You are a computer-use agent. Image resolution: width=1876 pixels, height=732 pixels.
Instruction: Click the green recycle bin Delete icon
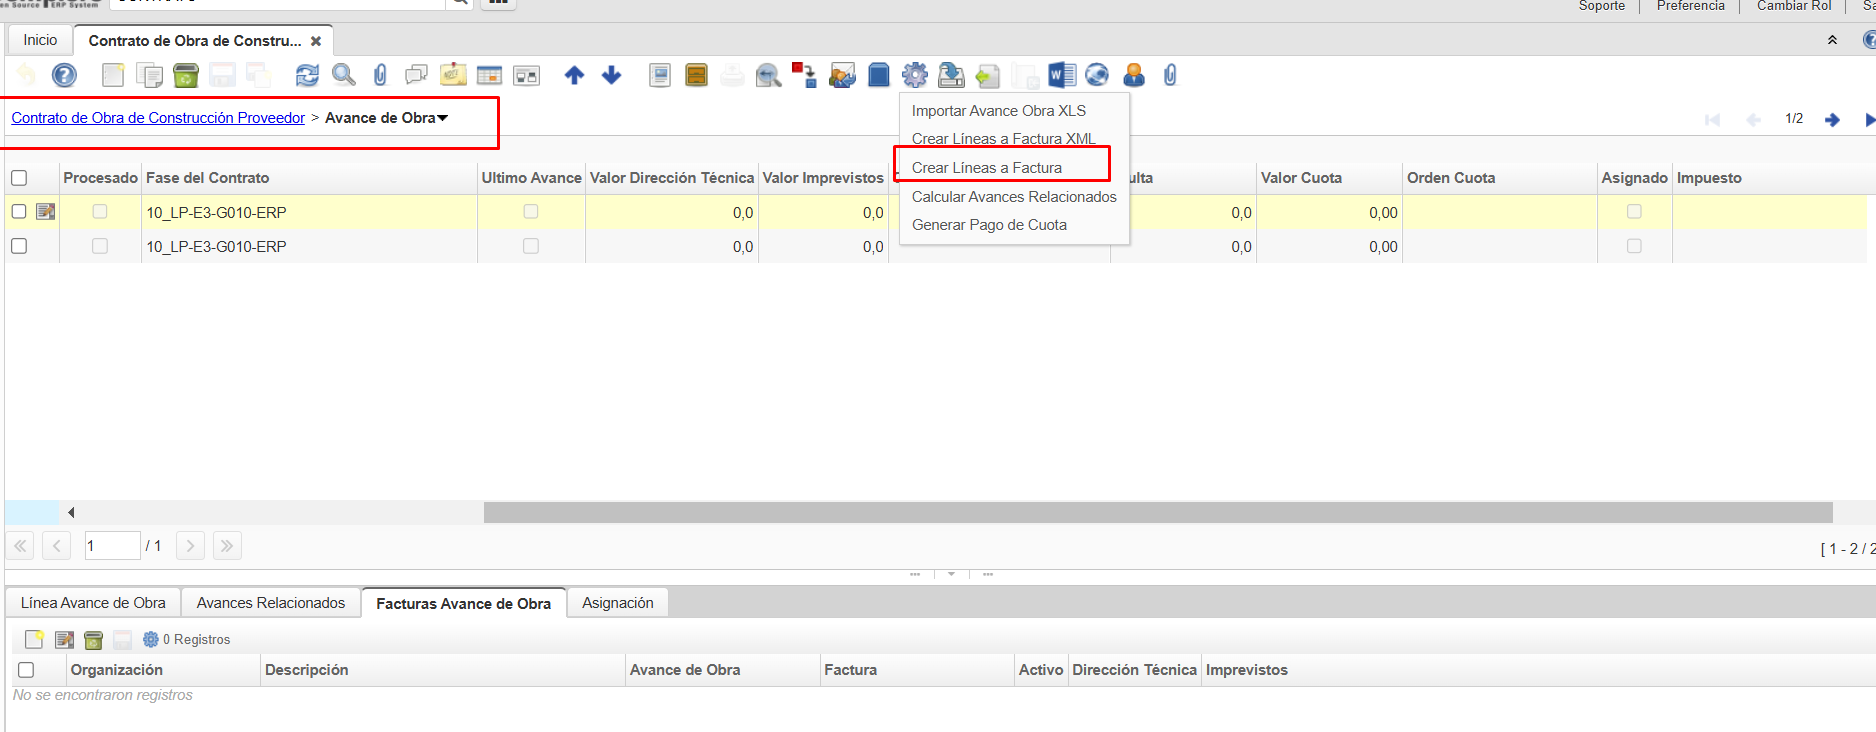click(186, 75)
